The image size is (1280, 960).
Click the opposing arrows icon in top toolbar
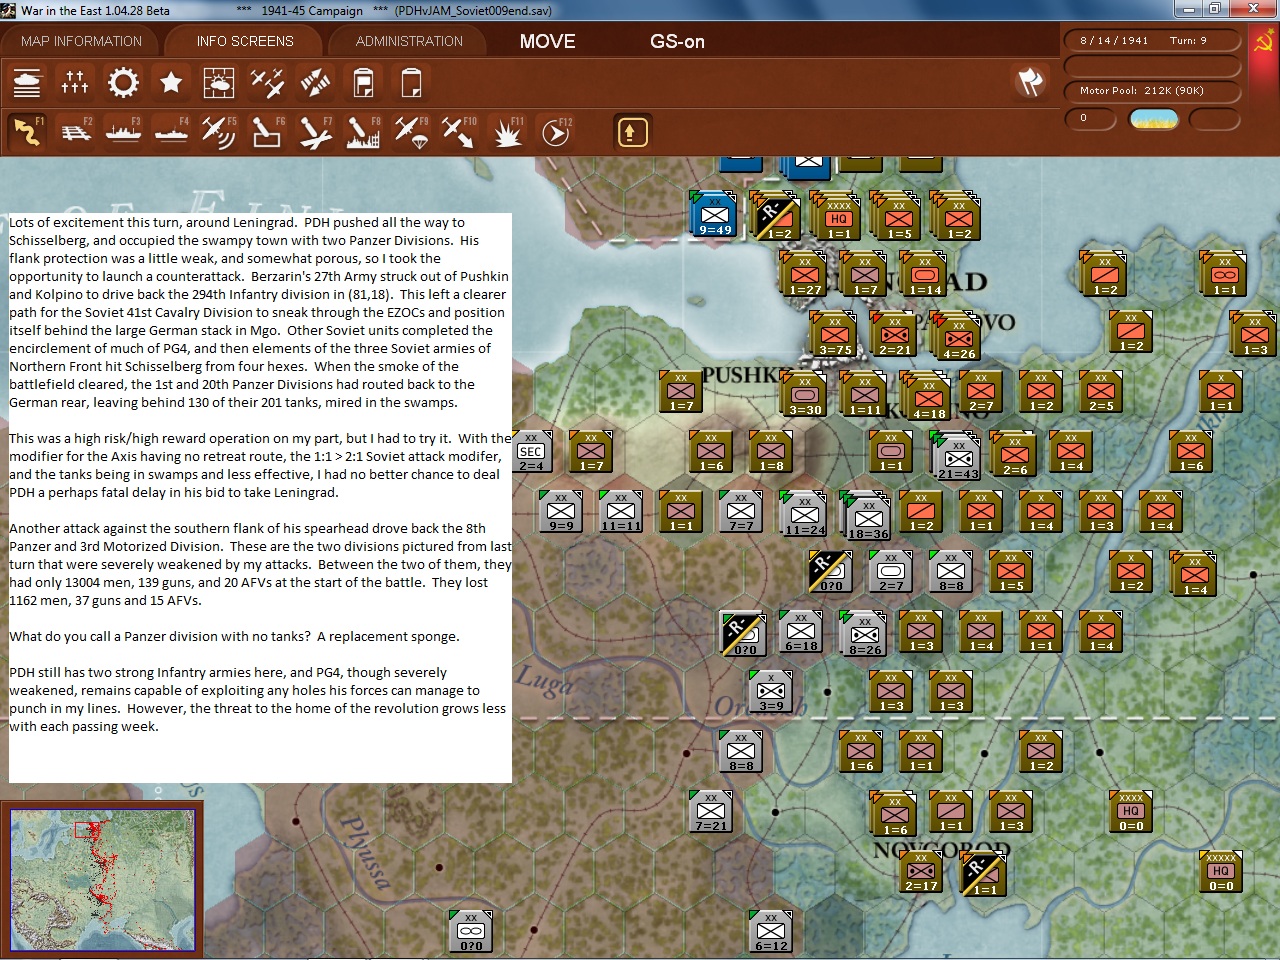315,82
